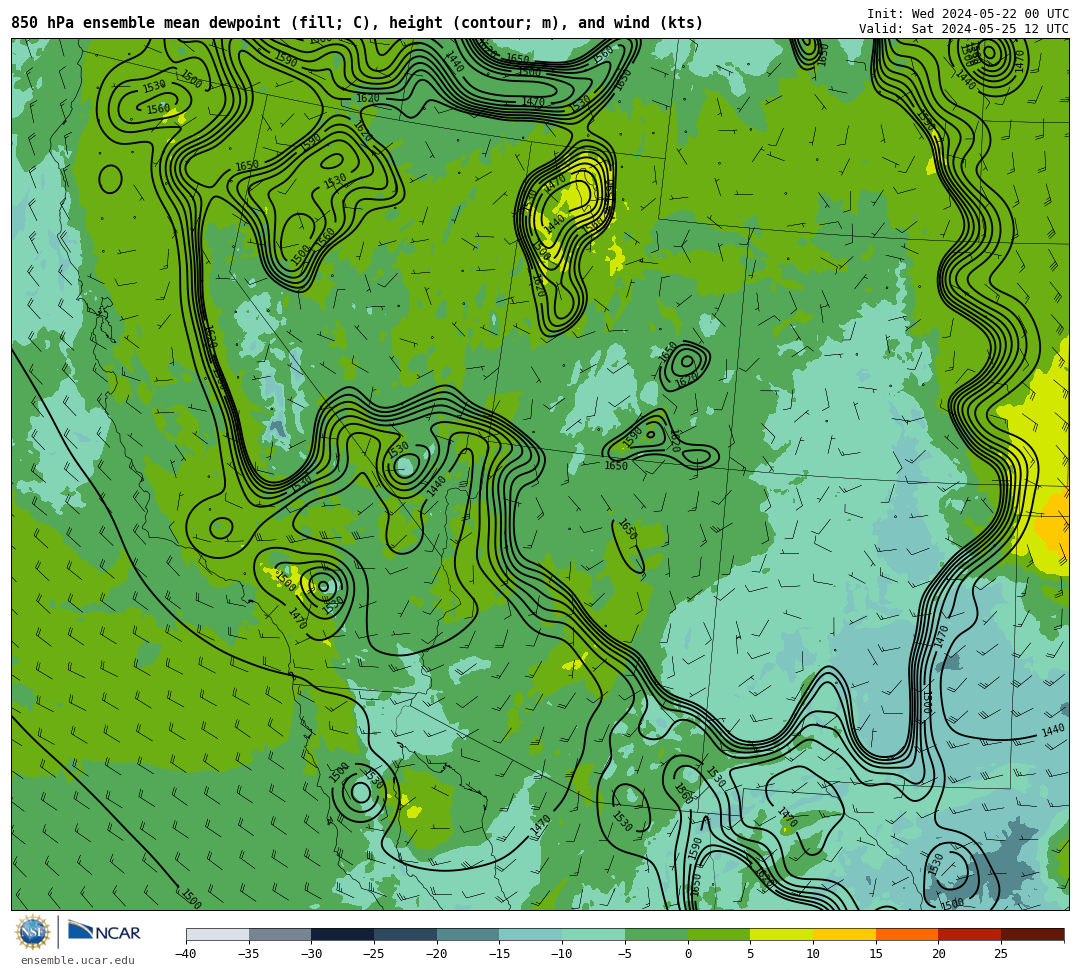Click the map title '850 hPa ensemble mean dewpoint'
1080x973 pixels.
pos(146,23)
